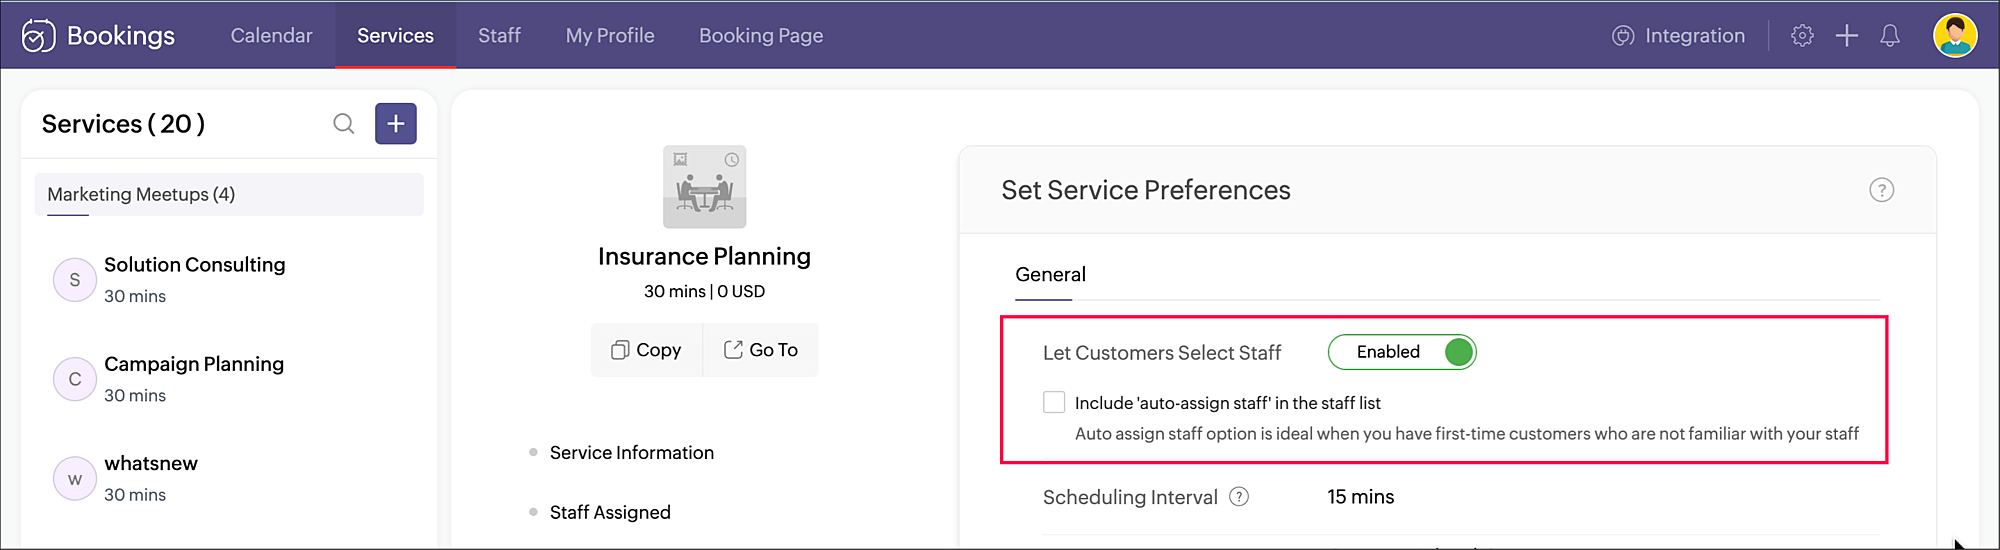Open Staff Assigned section
The height and width of the screenshot is (550, 2000).
tap(610, 512)
